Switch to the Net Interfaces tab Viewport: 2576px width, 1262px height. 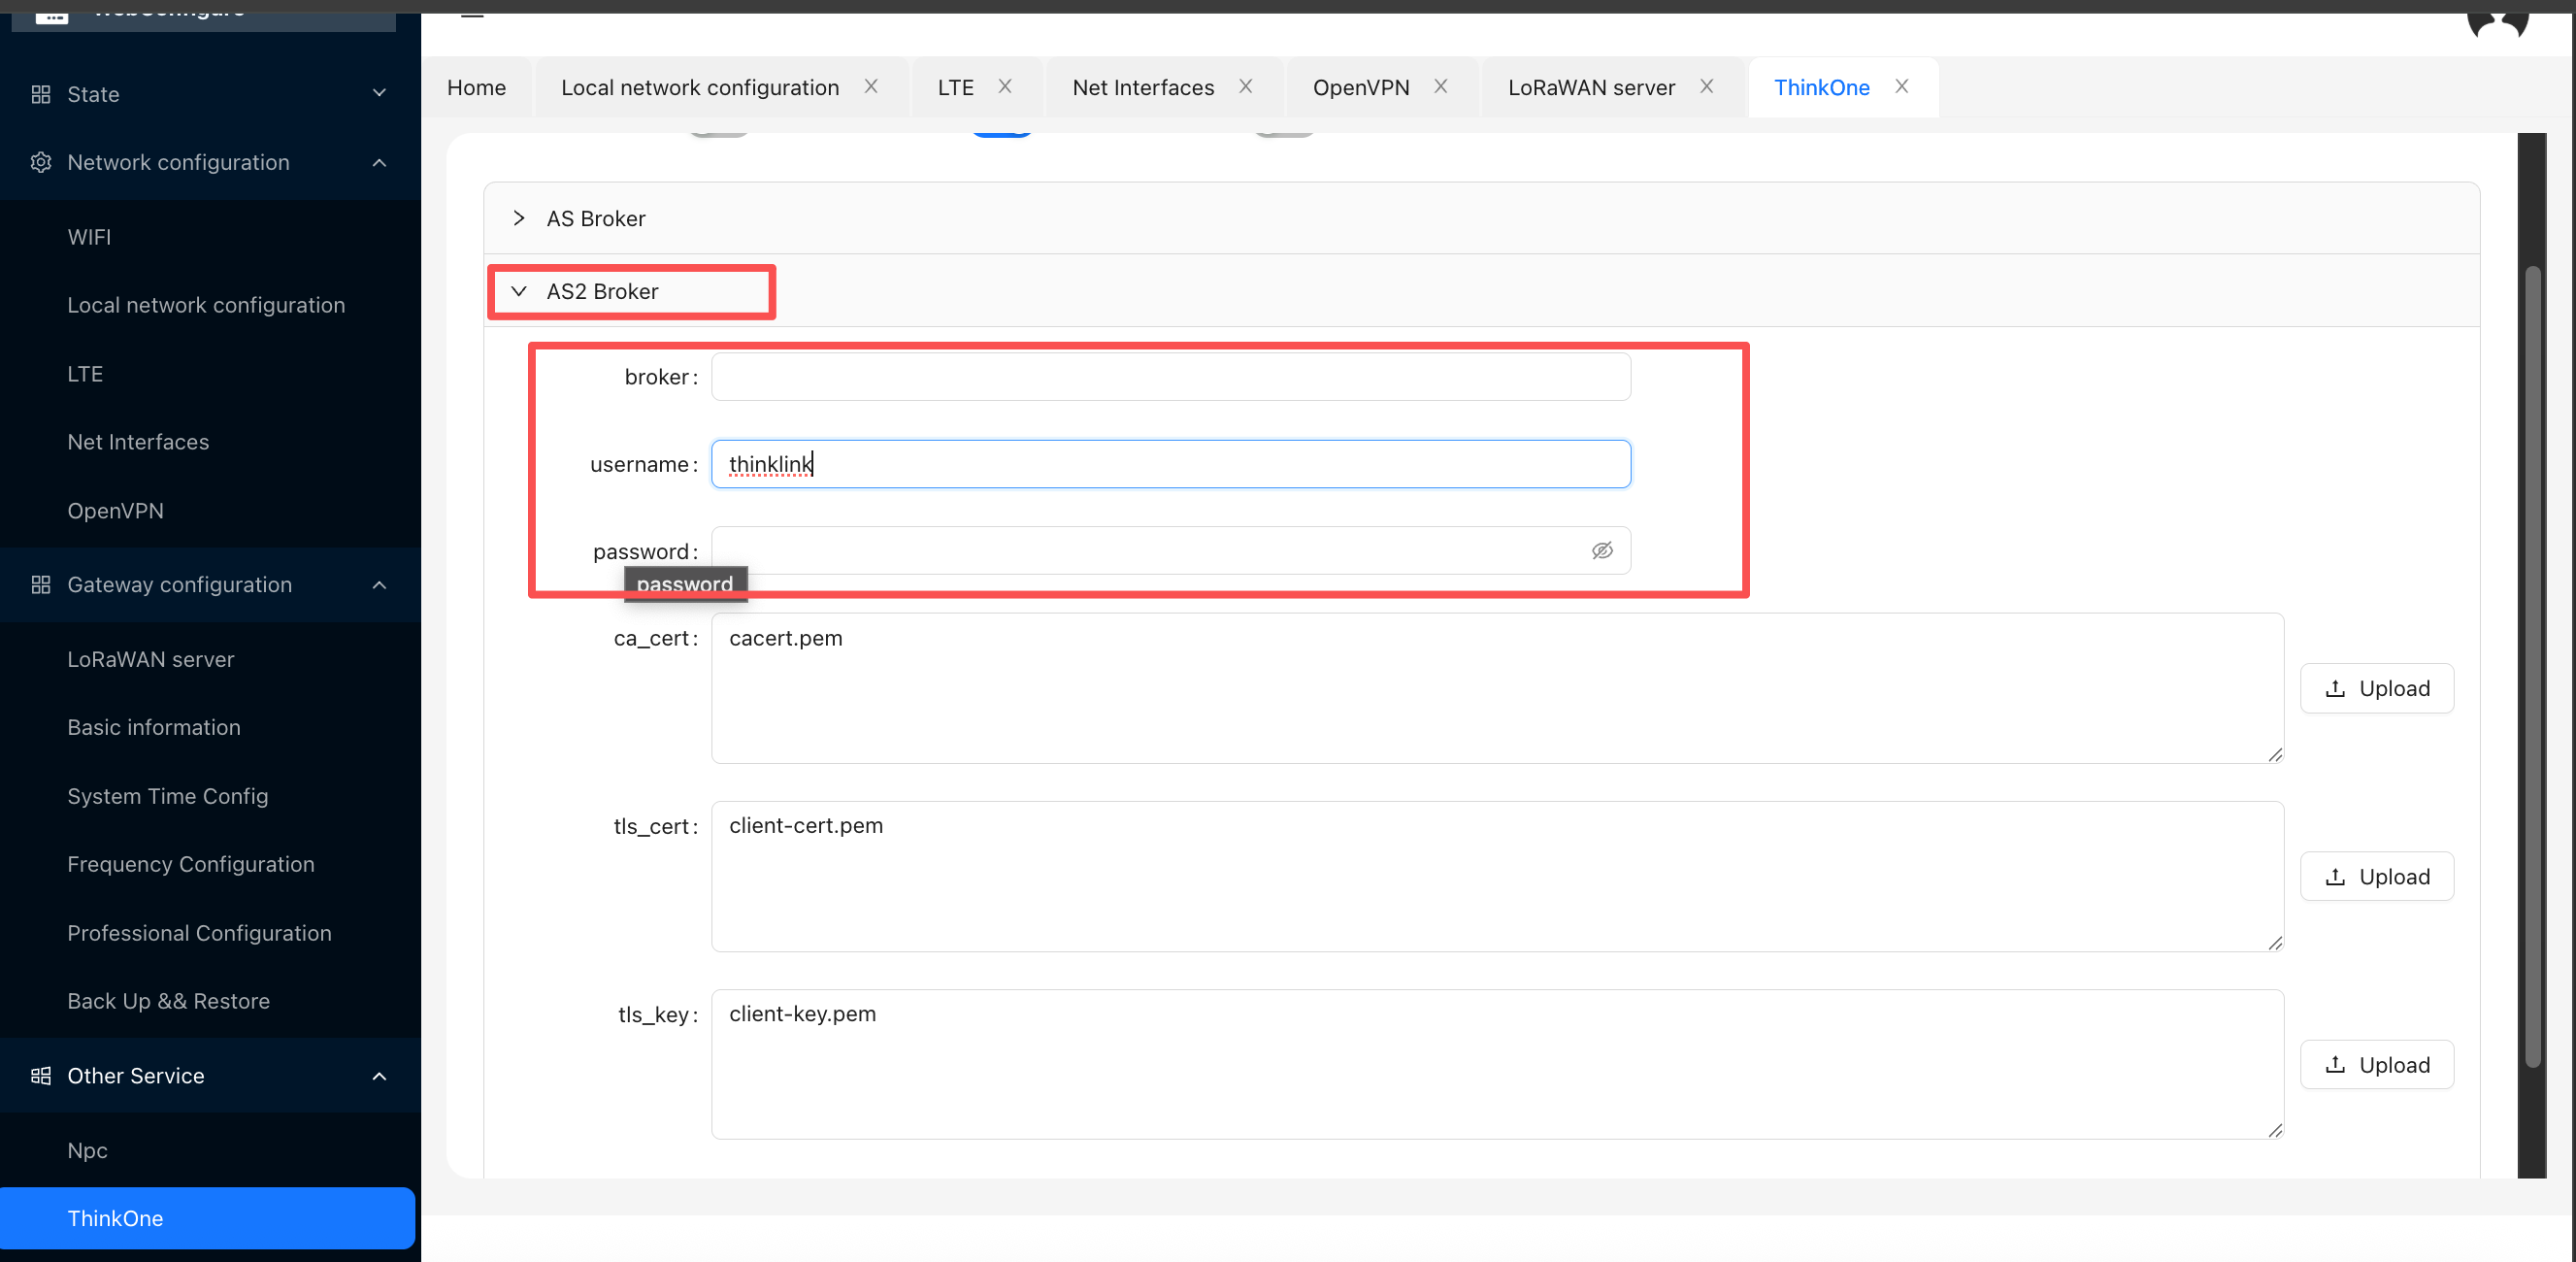[x=1143, y=87]
